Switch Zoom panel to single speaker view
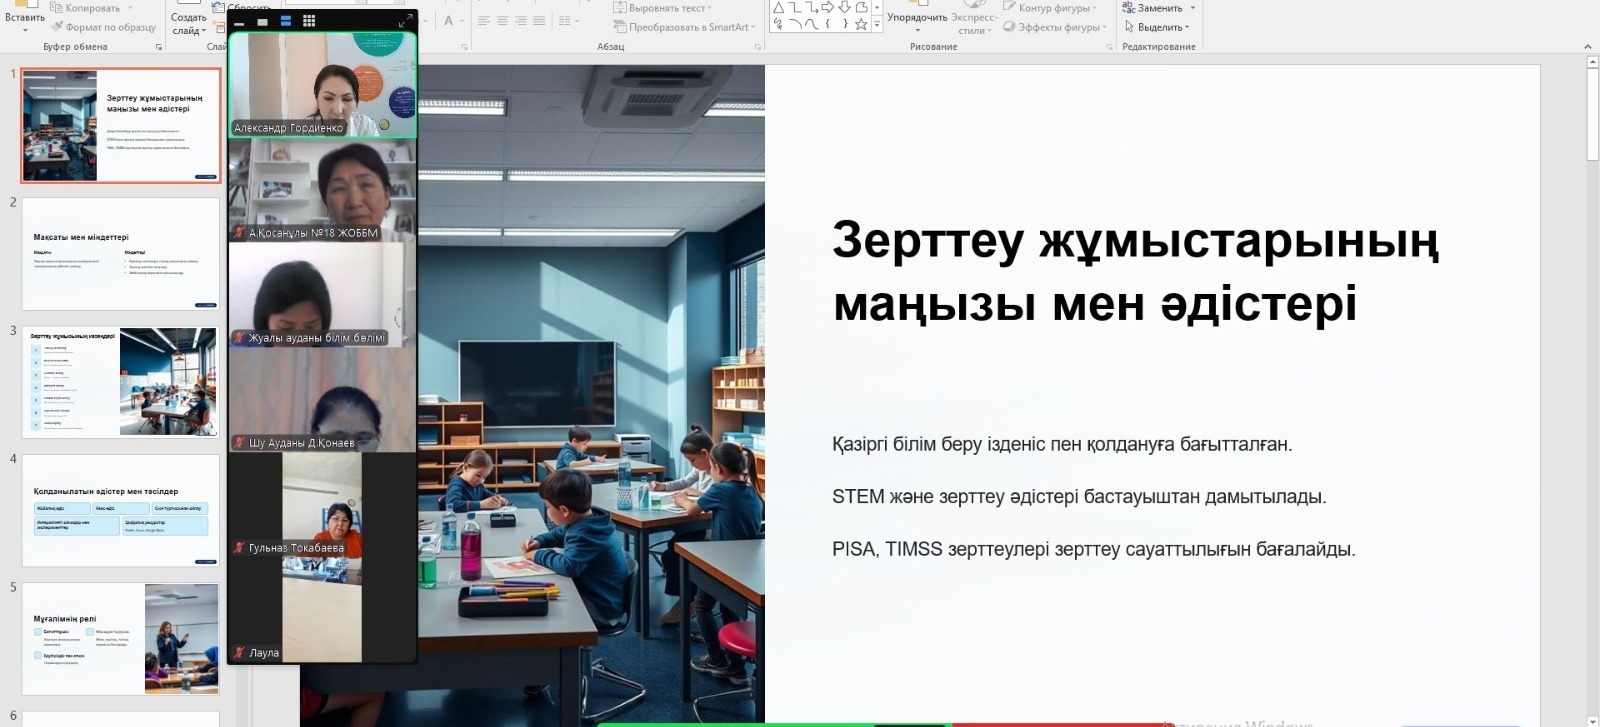1600x727 pixels. click(x=262, y=22)
